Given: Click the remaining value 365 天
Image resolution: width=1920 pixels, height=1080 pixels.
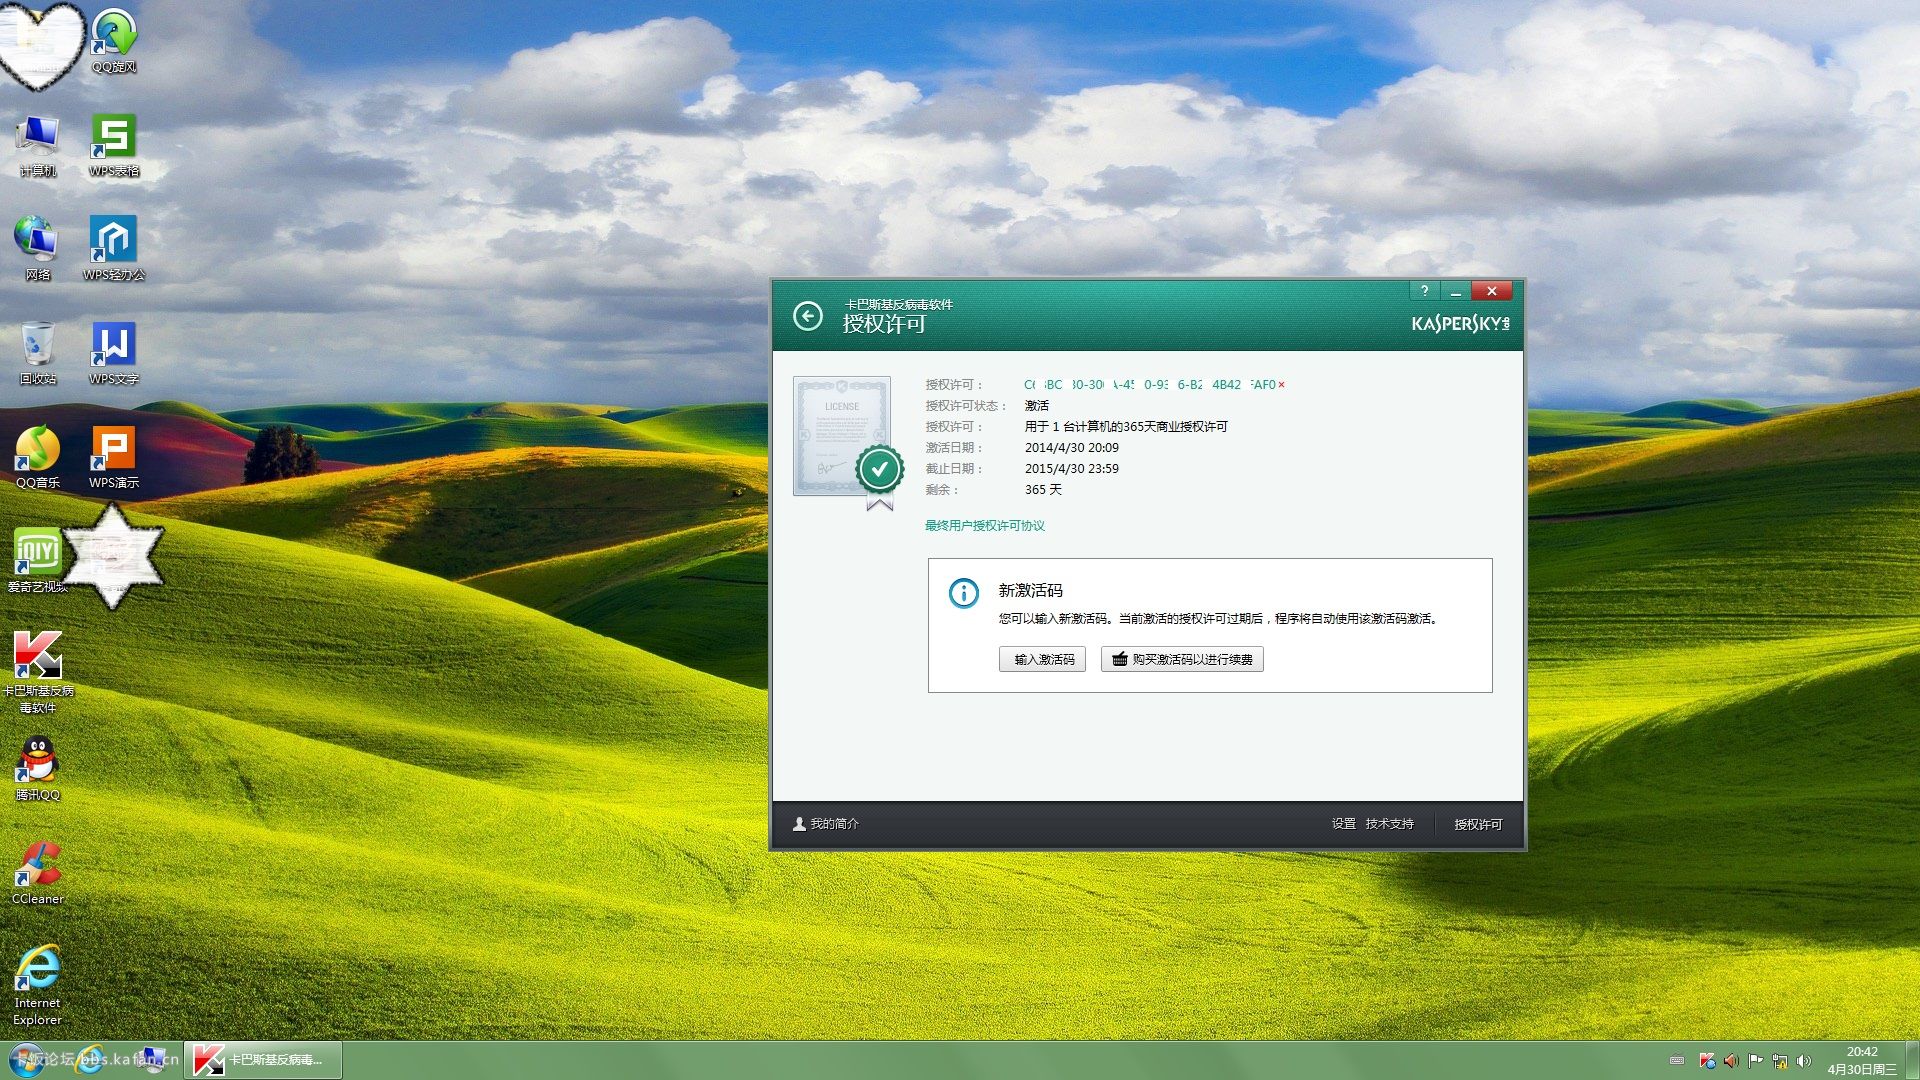Looking at the screenshot, I should [x=1043, y=490].
